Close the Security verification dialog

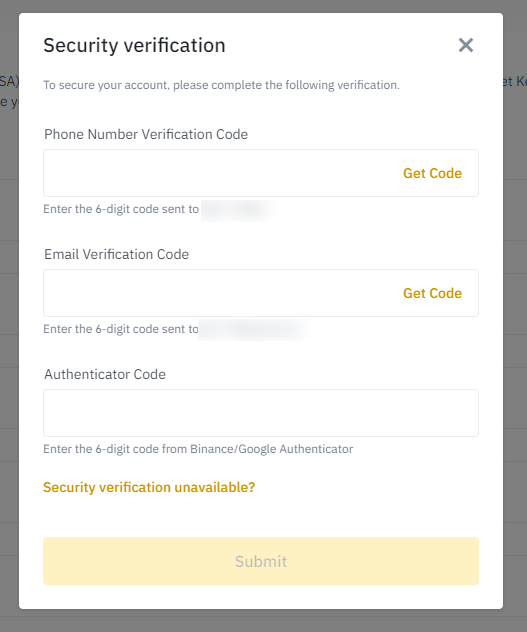tap(466, 45)
